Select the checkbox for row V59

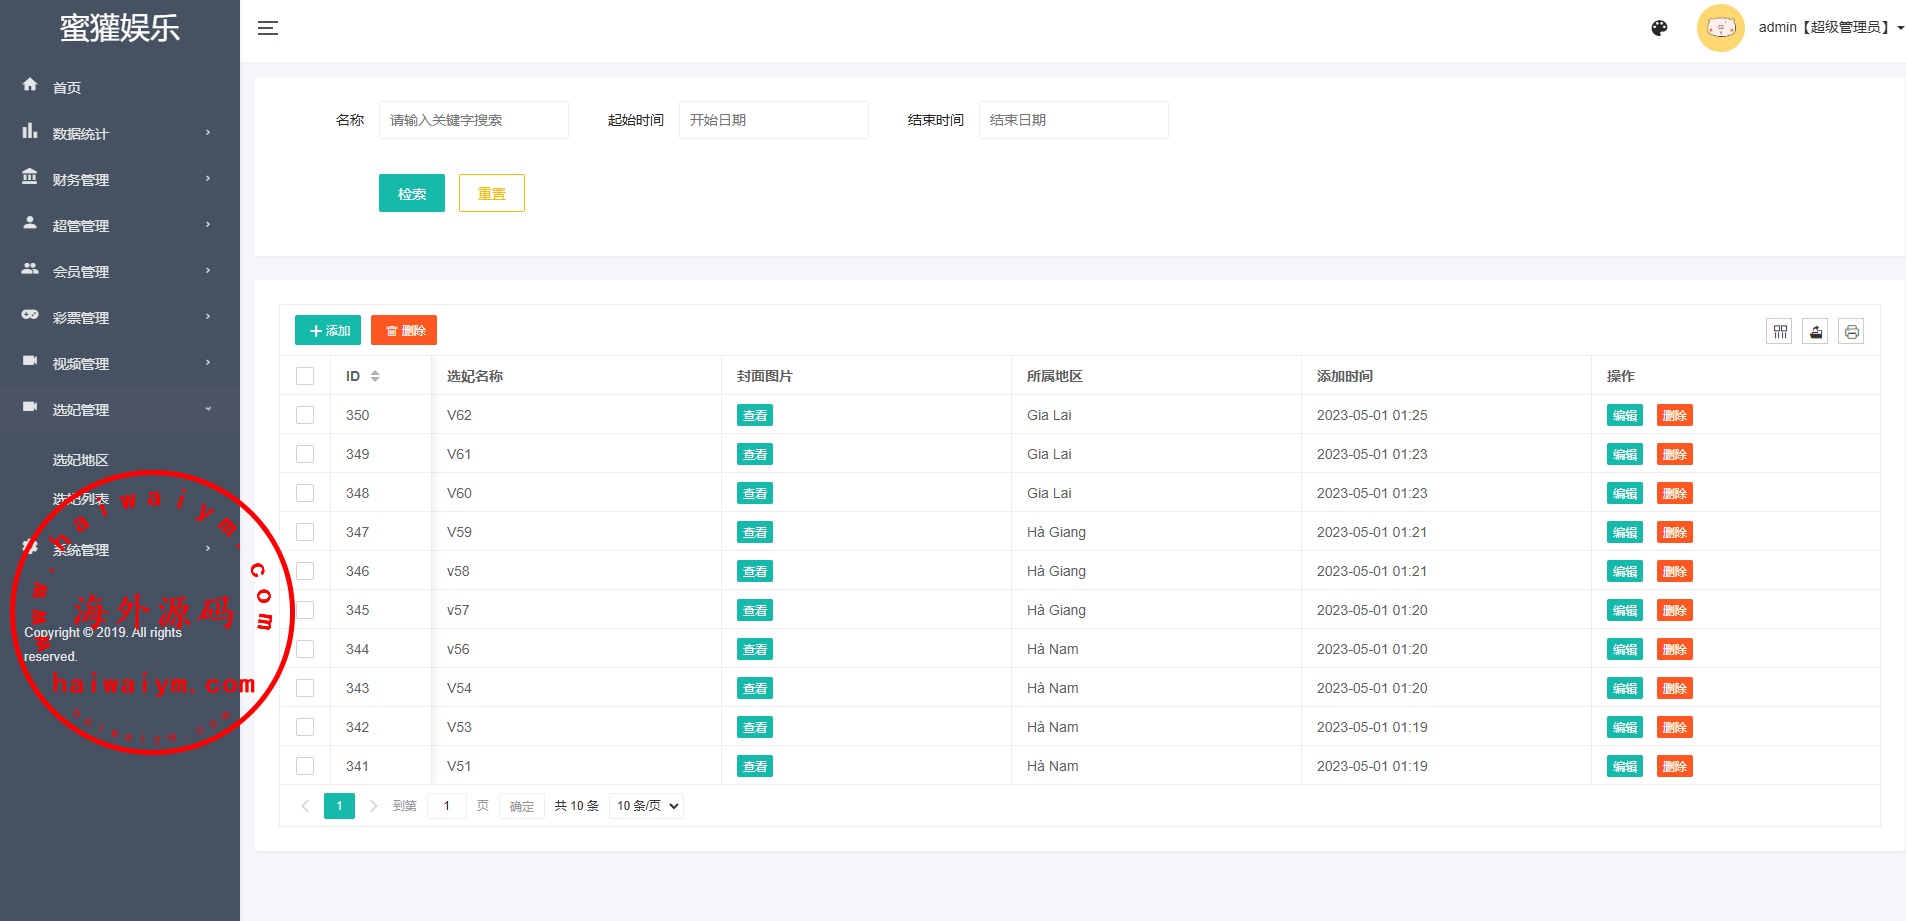(x=305, y=532)
